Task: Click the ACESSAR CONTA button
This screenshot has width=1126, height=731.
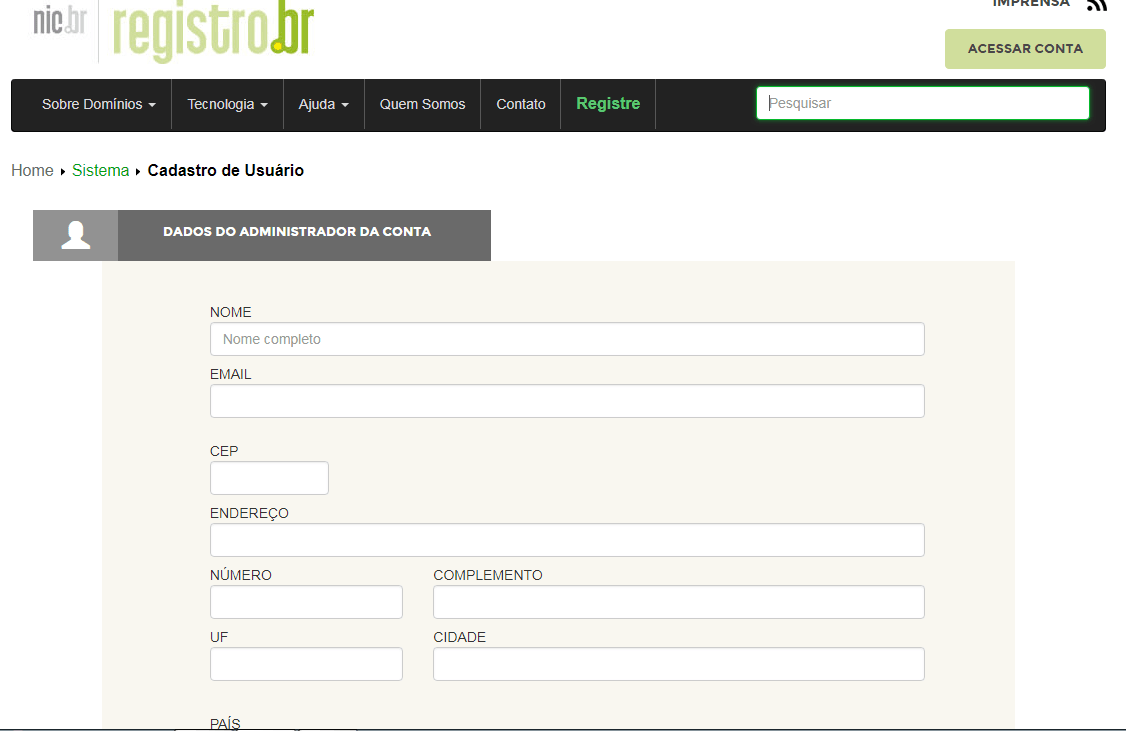Action: click(1025, 49)
